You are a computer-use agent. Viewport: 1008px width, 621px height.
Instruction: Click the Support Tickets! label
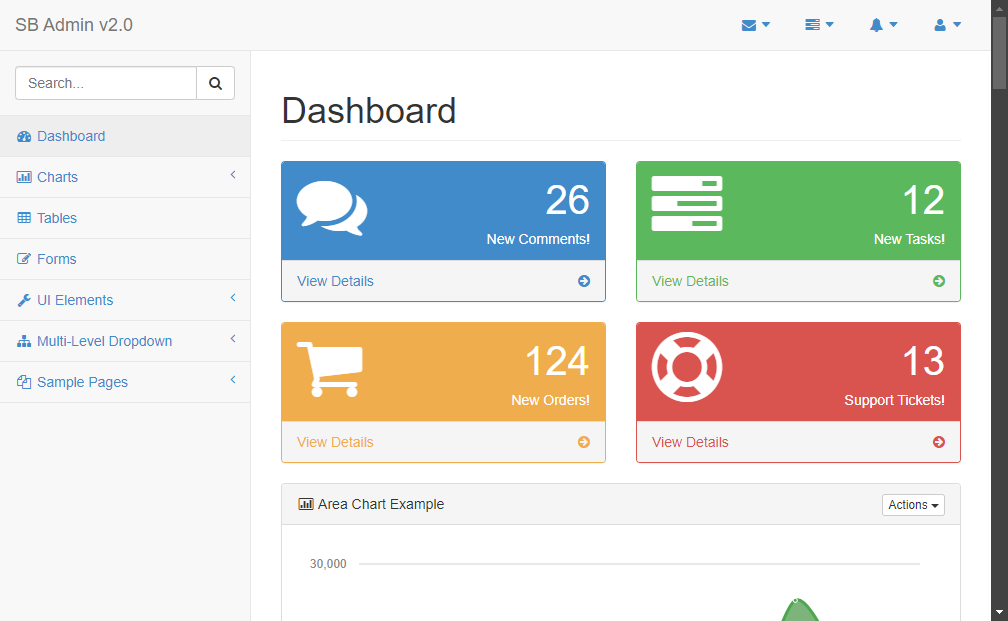[894, 400]
